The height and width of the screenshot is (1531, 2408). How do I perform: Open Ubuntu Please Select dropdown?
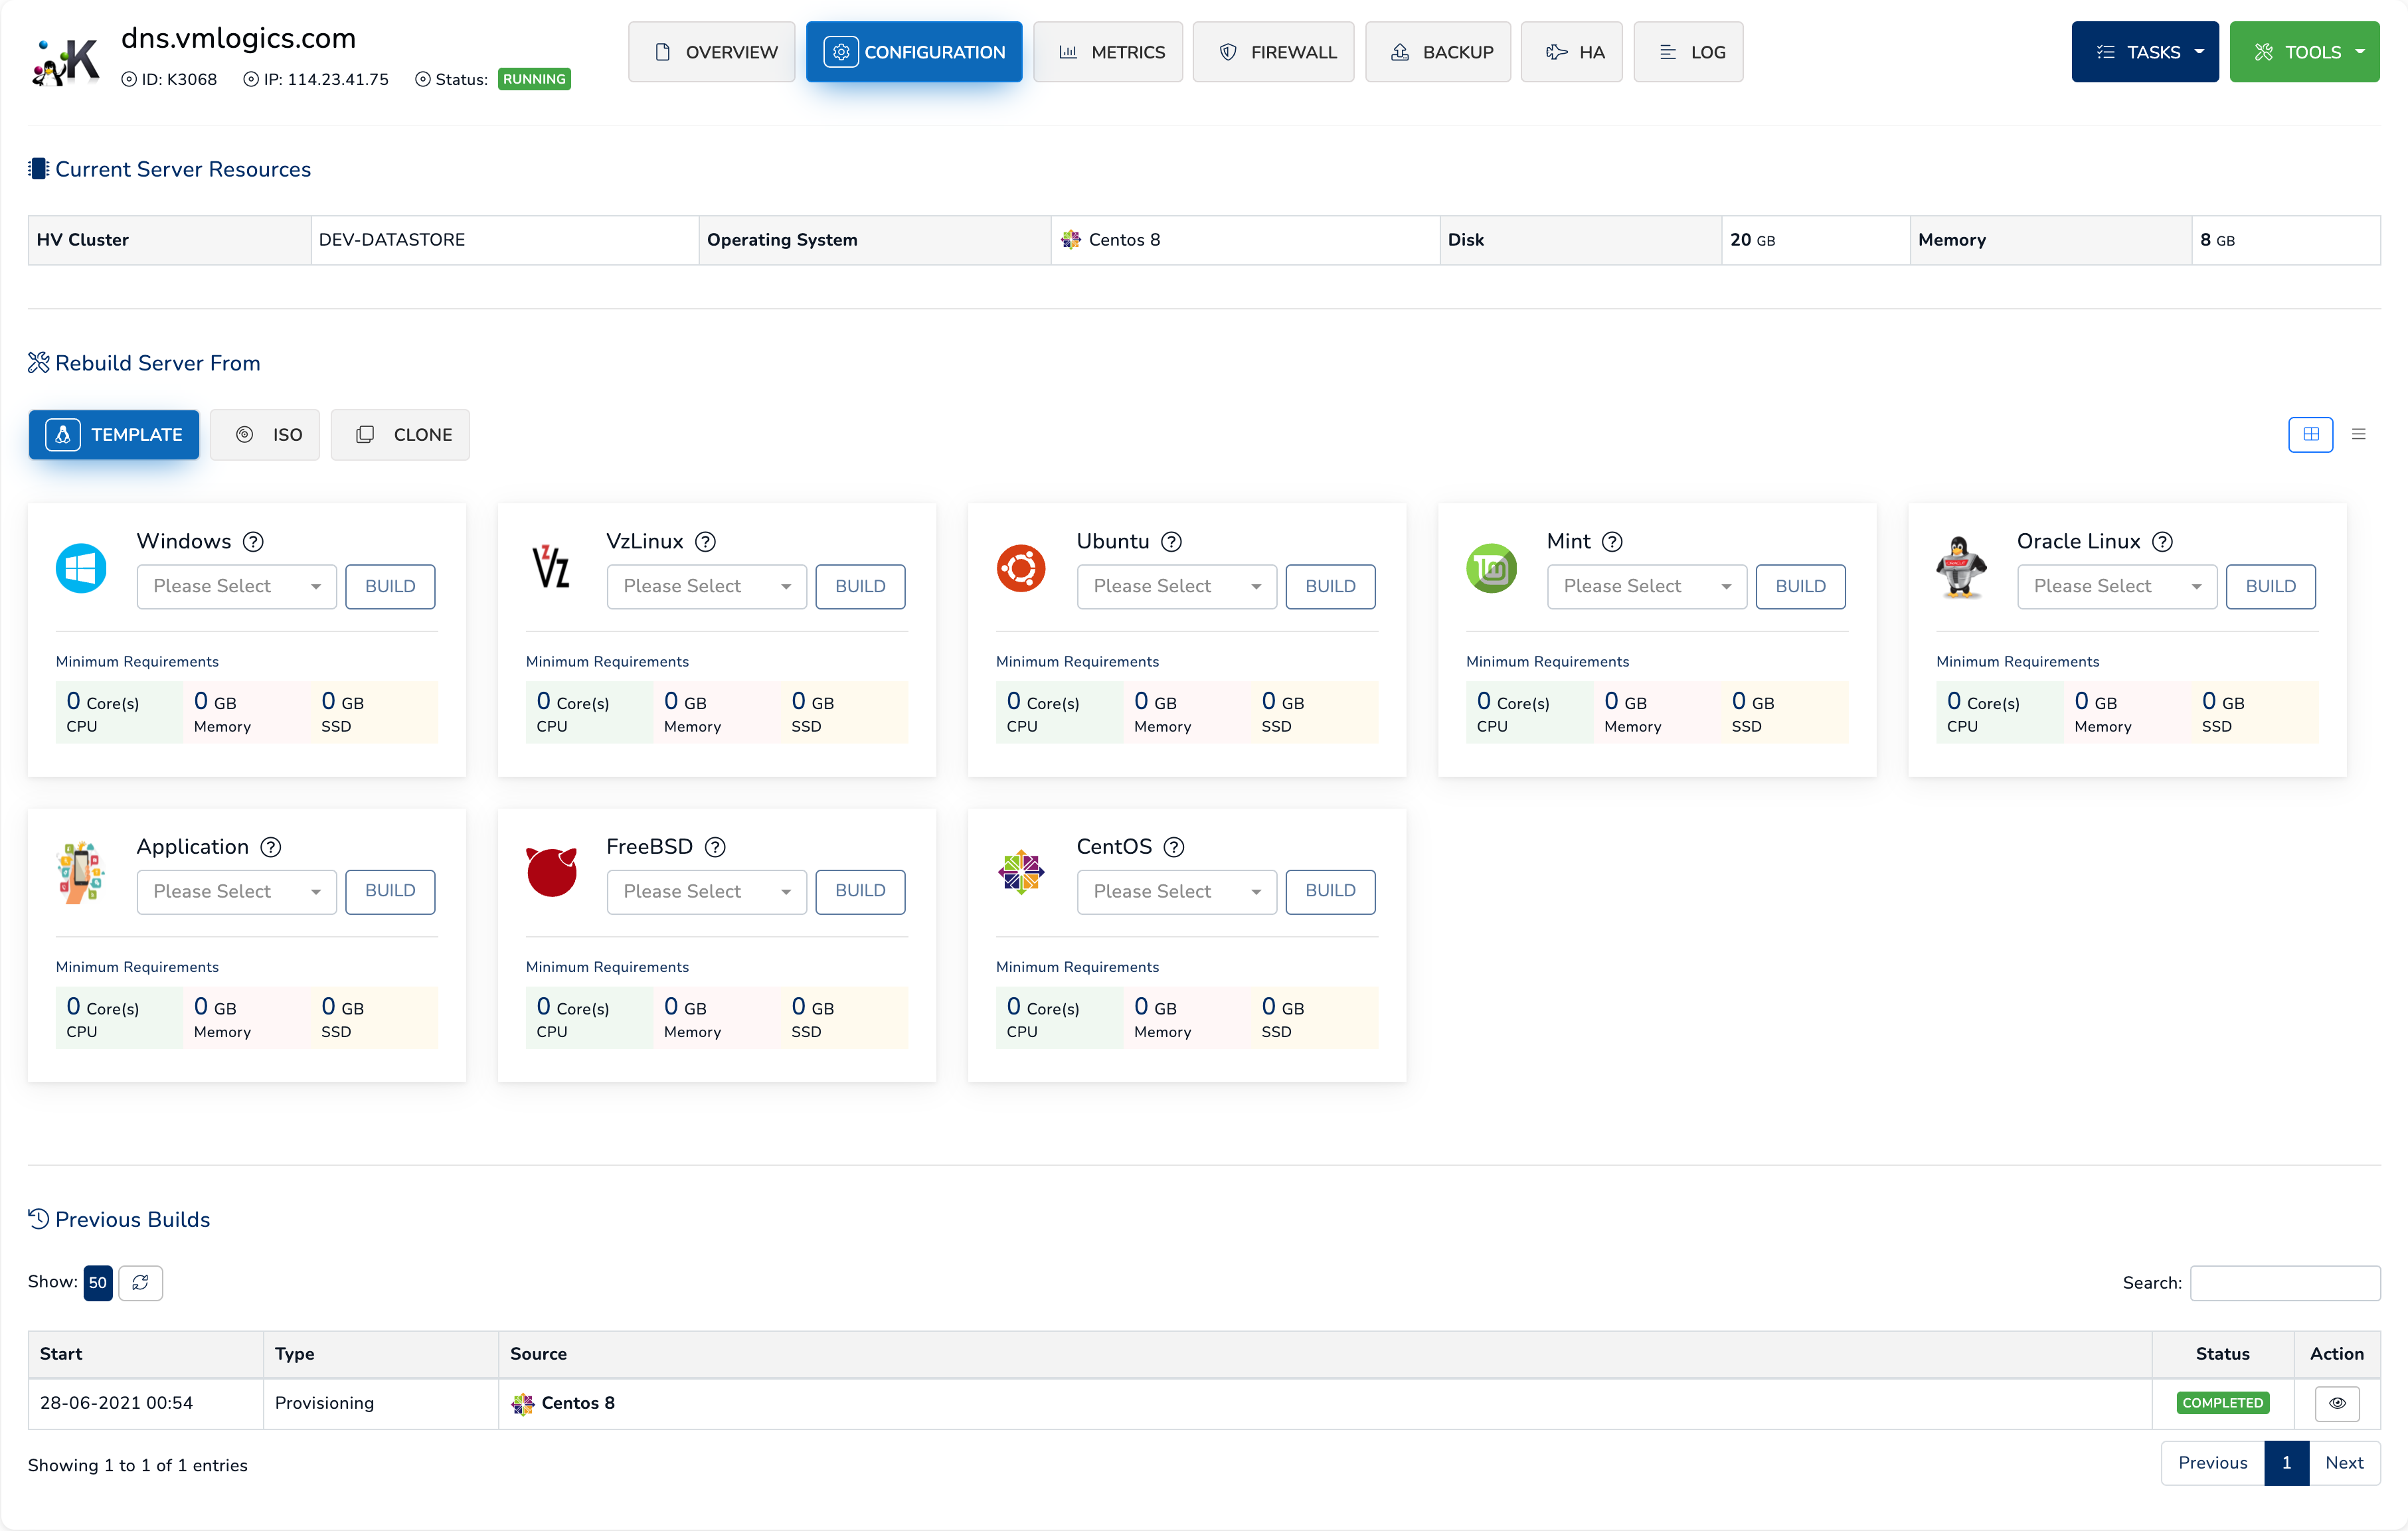click(x=1176, y=586)
